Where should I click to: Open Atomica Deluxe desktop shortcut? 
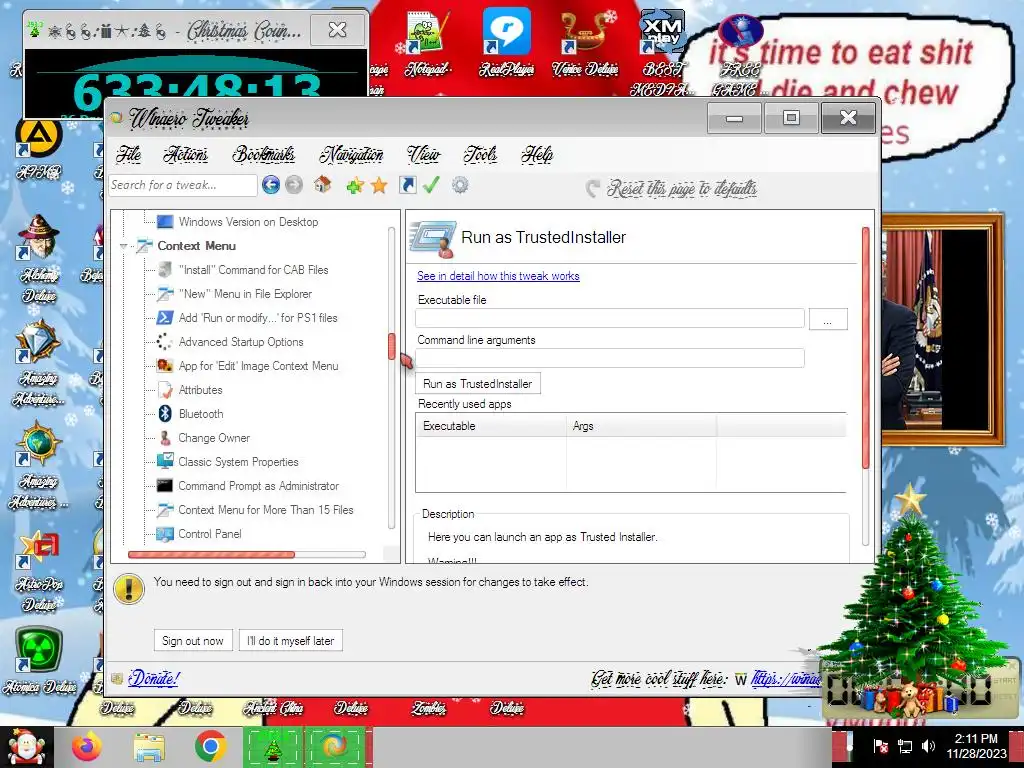(39, 660)
